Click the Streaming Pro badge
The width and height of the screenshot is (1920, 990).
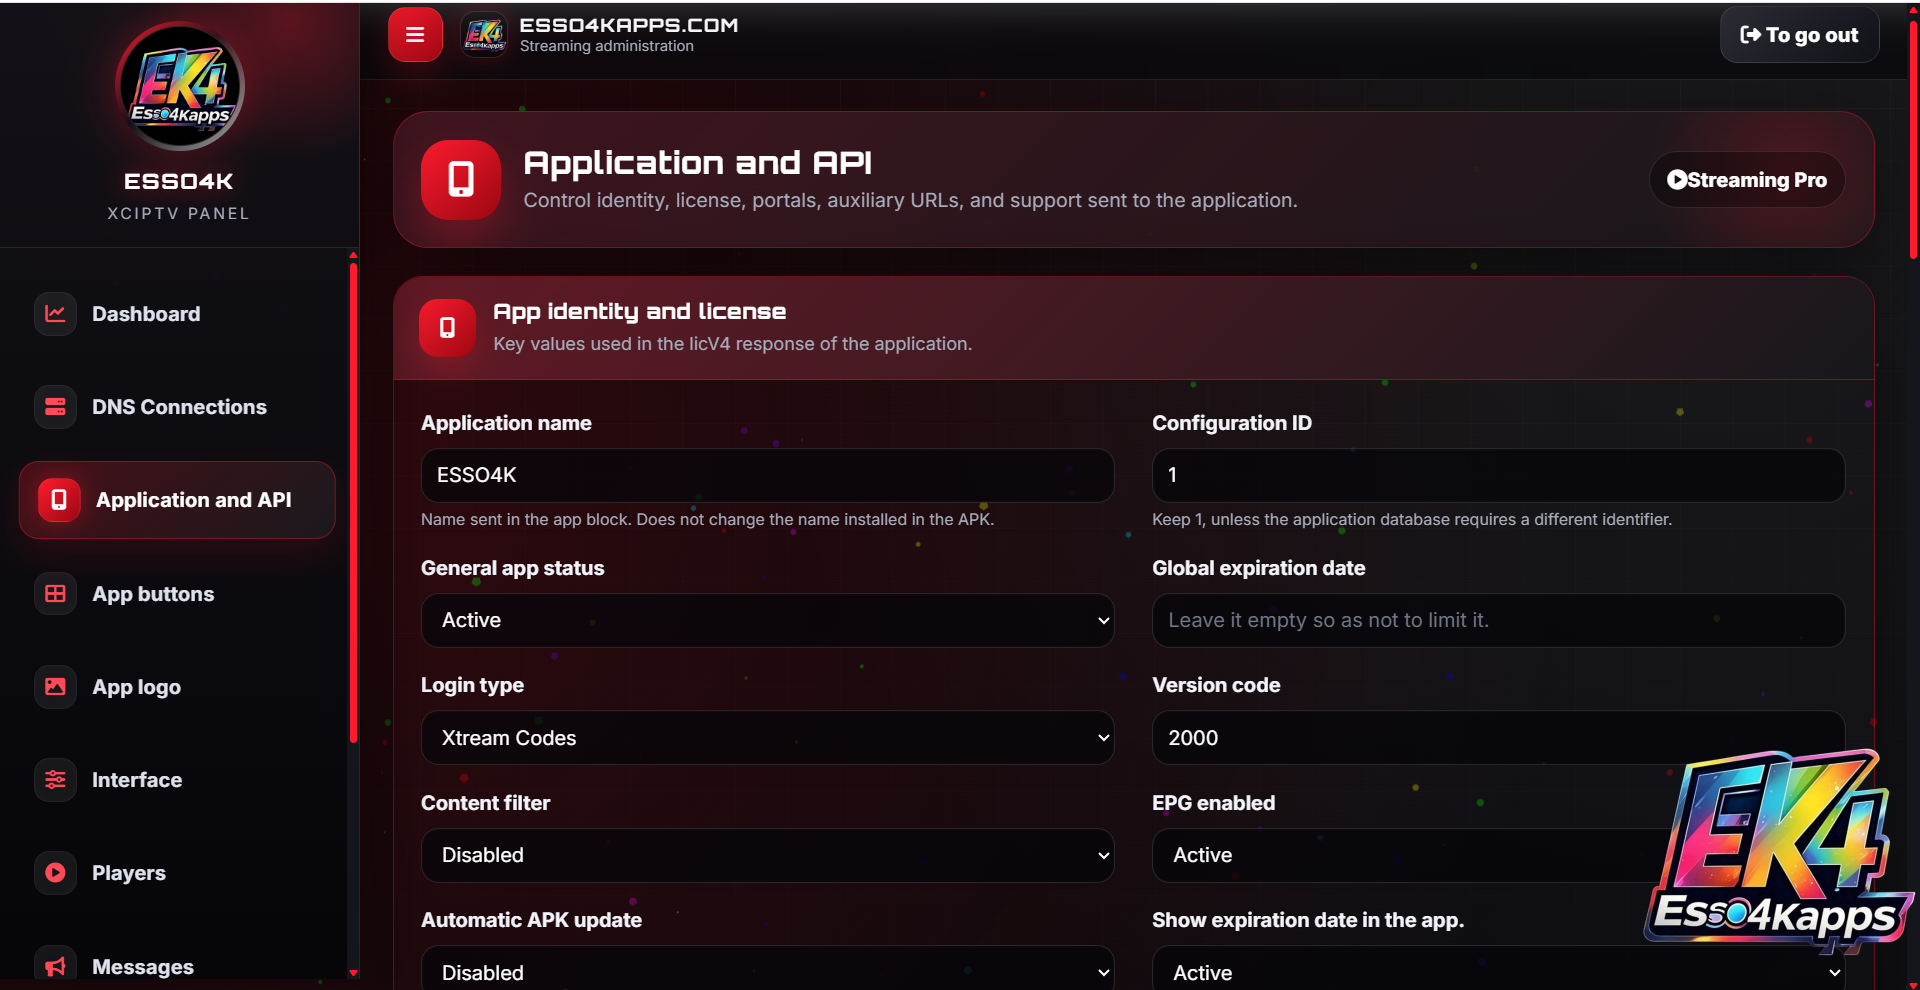(1747, 180)
